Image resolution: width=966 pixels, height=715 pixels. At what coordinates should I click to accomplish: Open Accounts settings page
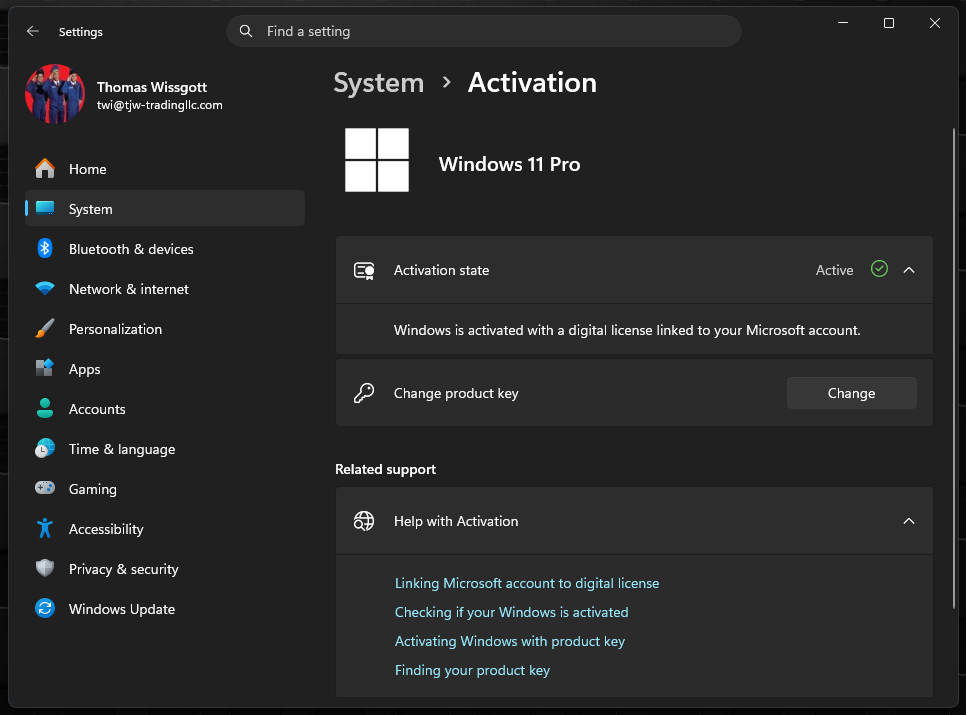[164, 409]
